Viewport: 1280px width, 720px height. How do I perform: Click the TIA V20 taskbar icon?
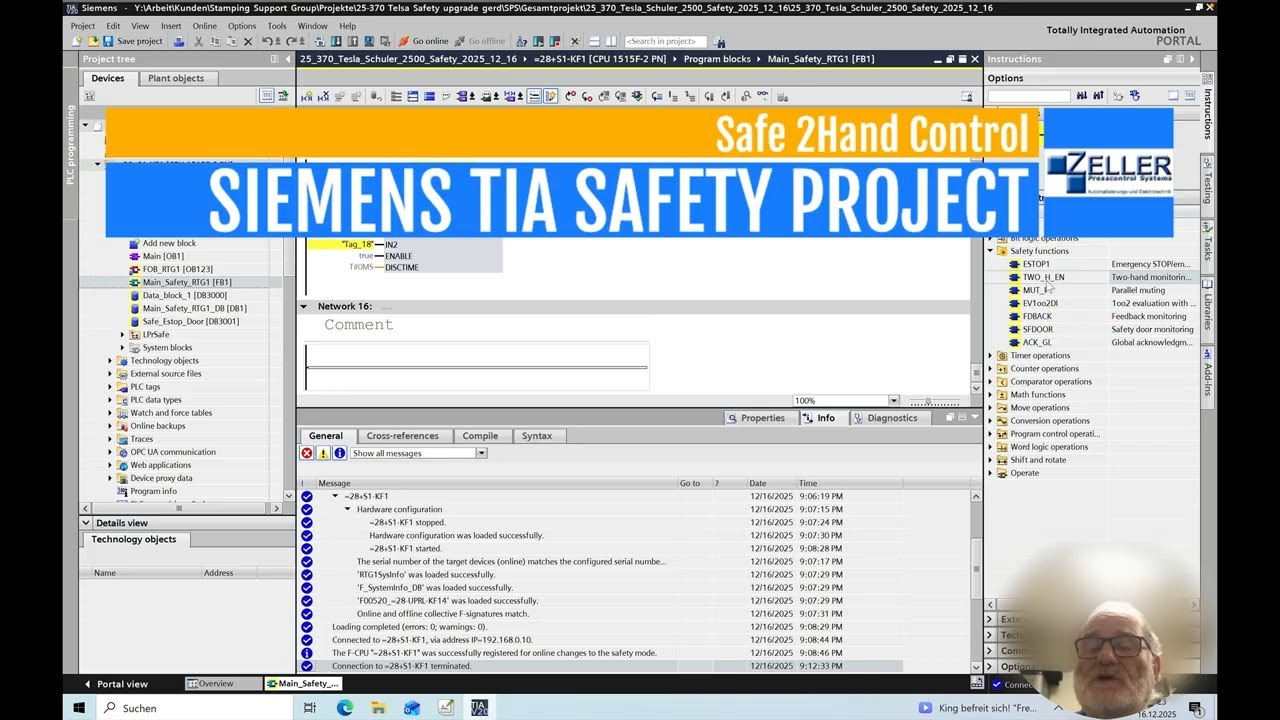point(479,707)
